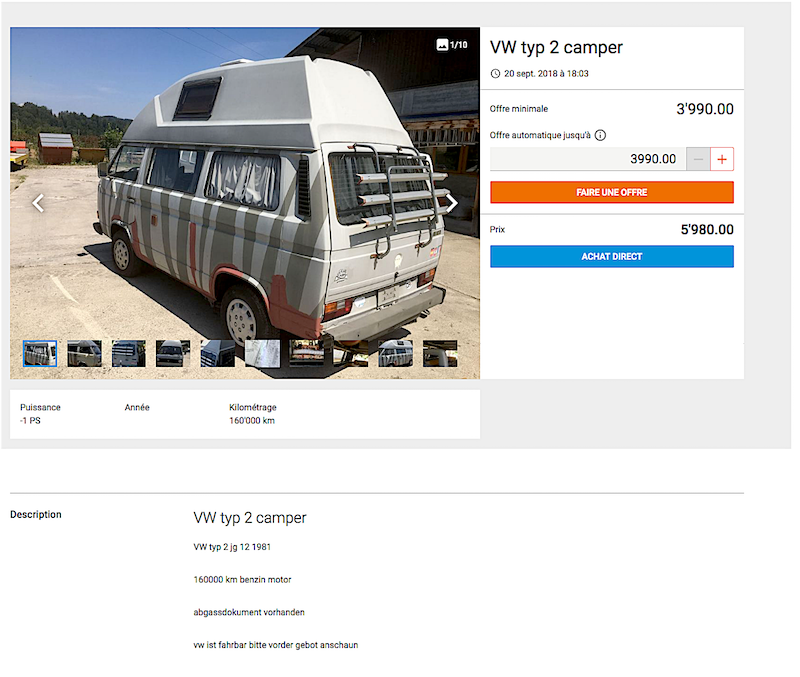Screen dimensions: 800x677
Task: Click the FAIRE UNE OFFRE button
Action: [612, 192]
